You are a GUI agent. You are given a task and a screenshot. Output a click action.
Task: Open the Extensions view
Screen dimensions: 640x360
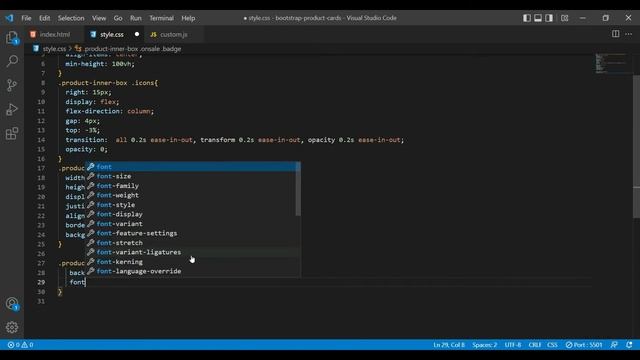pyautogui.click(x=12, y=133)
